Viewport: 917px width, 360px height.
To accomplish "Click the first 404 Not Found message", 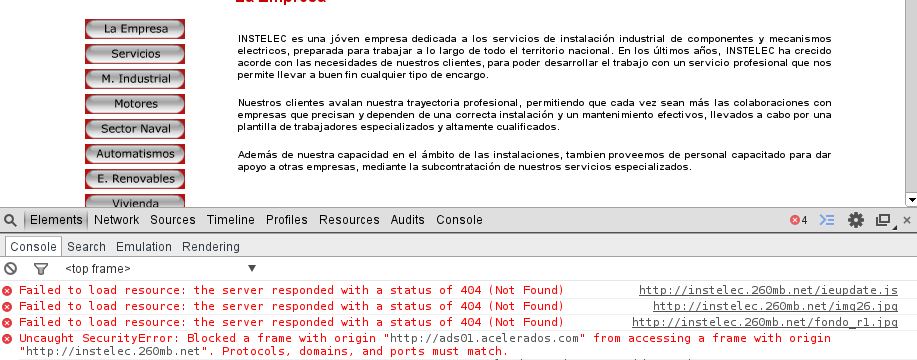I will (291, 290).
